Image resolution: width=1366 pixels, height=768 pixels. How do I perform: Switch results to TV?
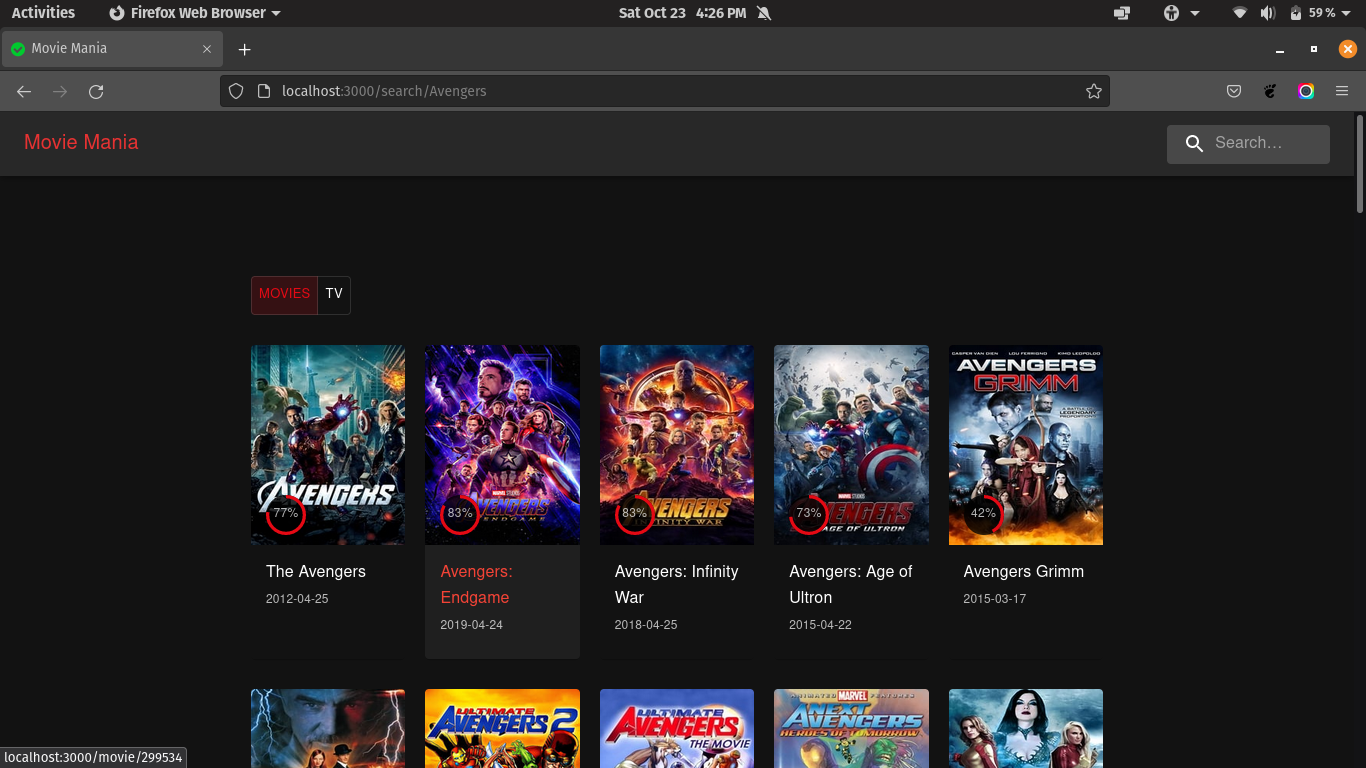pos(334,294)
